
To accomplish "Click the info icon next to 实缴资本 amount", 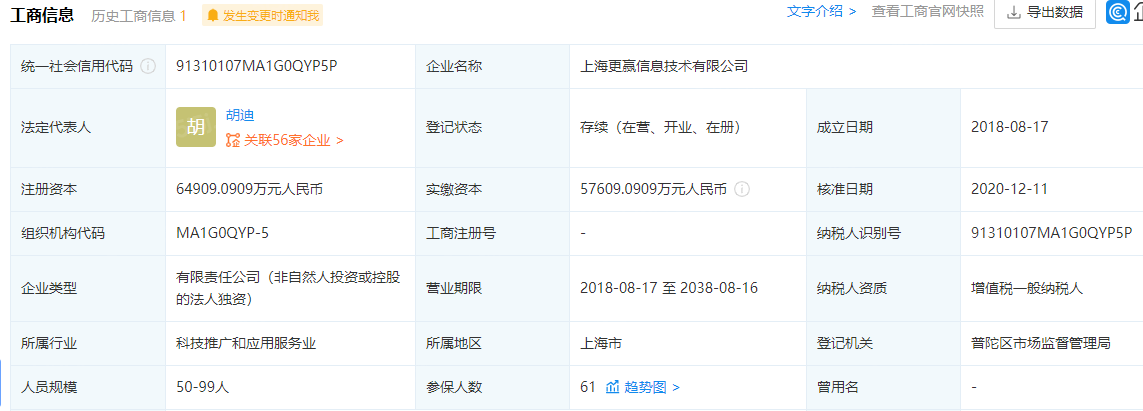I will click(742, 189).
